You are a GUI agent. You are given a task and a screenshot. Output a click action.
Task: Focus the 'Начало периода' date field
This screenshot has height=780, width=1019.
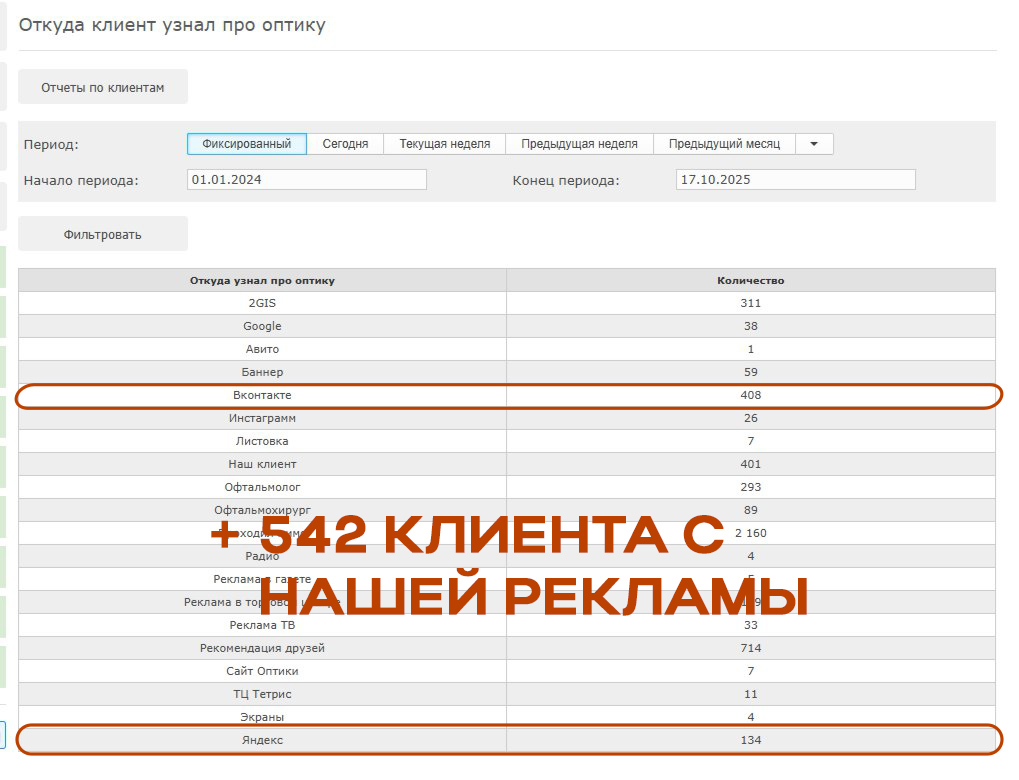click(306, 180)
